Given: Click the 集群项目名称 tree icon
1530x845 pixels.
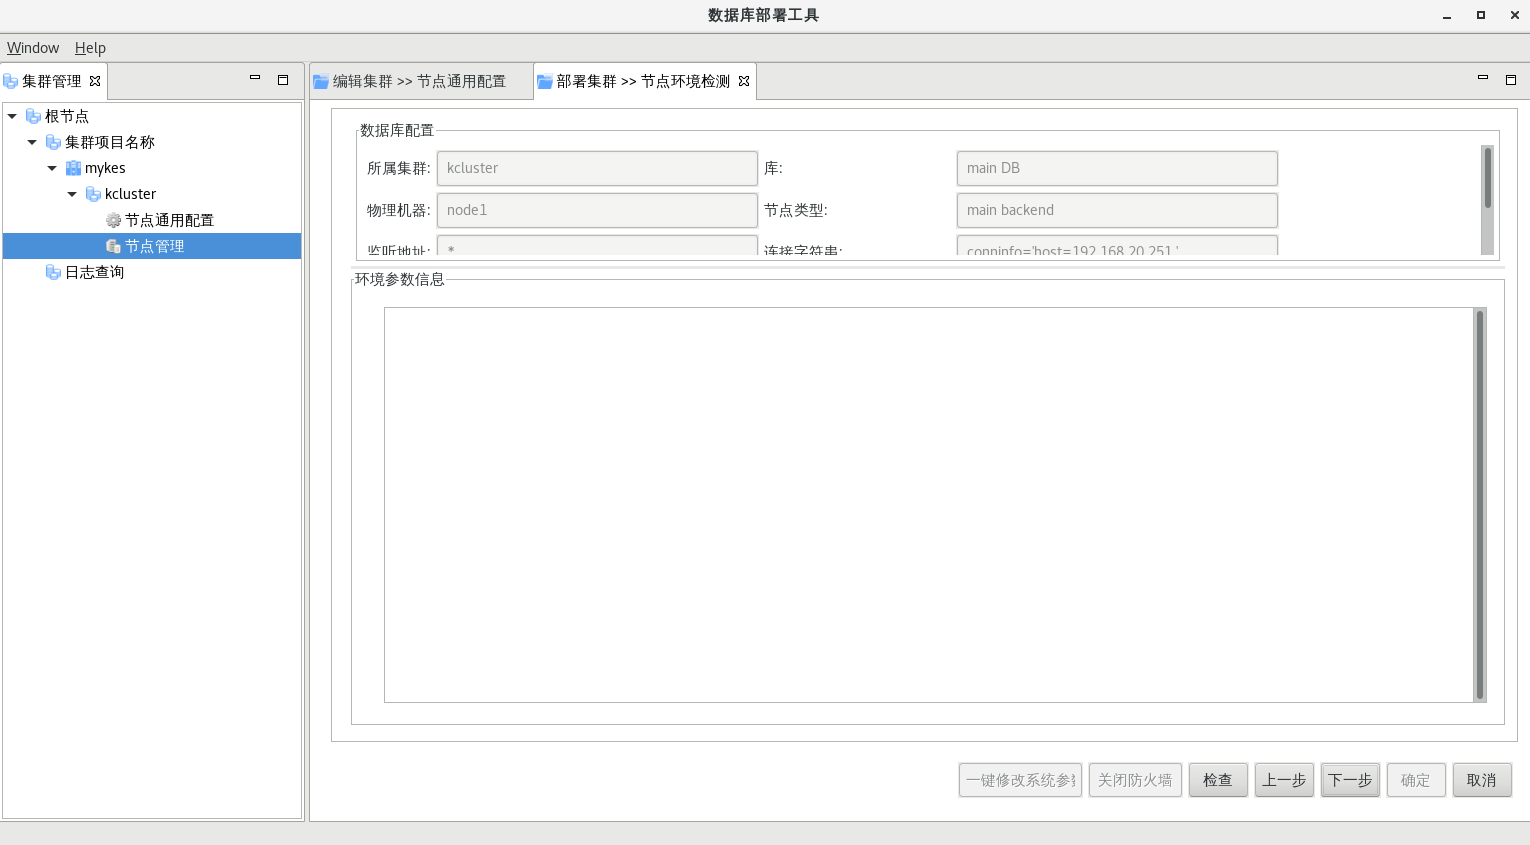Looking at the screenshot, I should (53, 142).
